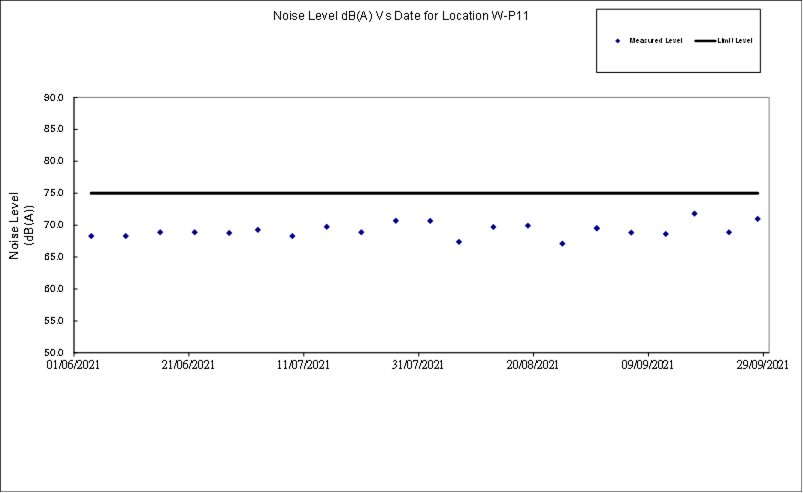This screenshot has width=803, height=493.
Task: Click the 11/07/2021 date axis label
Action: pos(303,366)
